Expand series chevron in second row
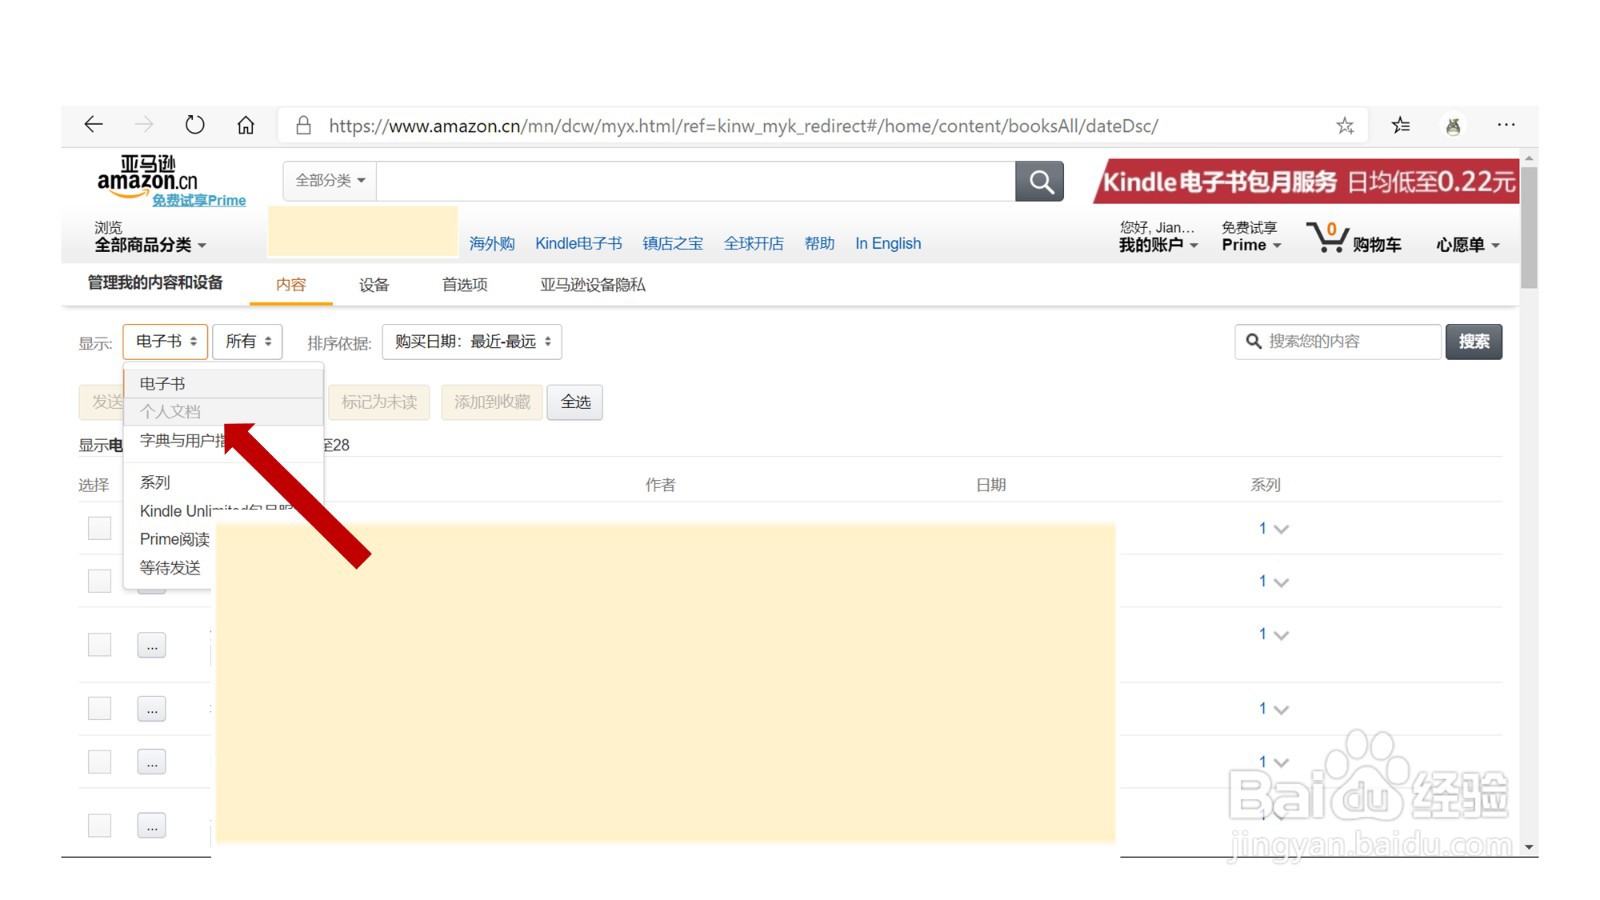The width and height of the screenshot is (1600, 900). (1281, 582)
